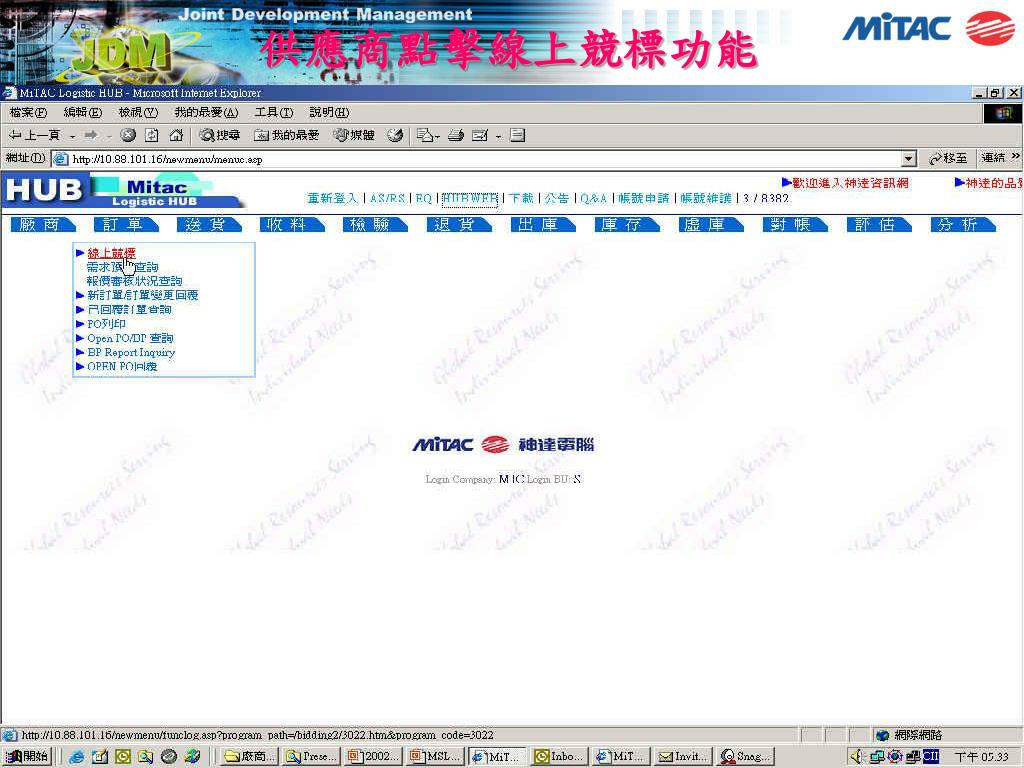Image resolution: width=1024 pixels, height=768 pixels.
Task: Click the AS/RS top link
Action: click(x=387, y=198)
